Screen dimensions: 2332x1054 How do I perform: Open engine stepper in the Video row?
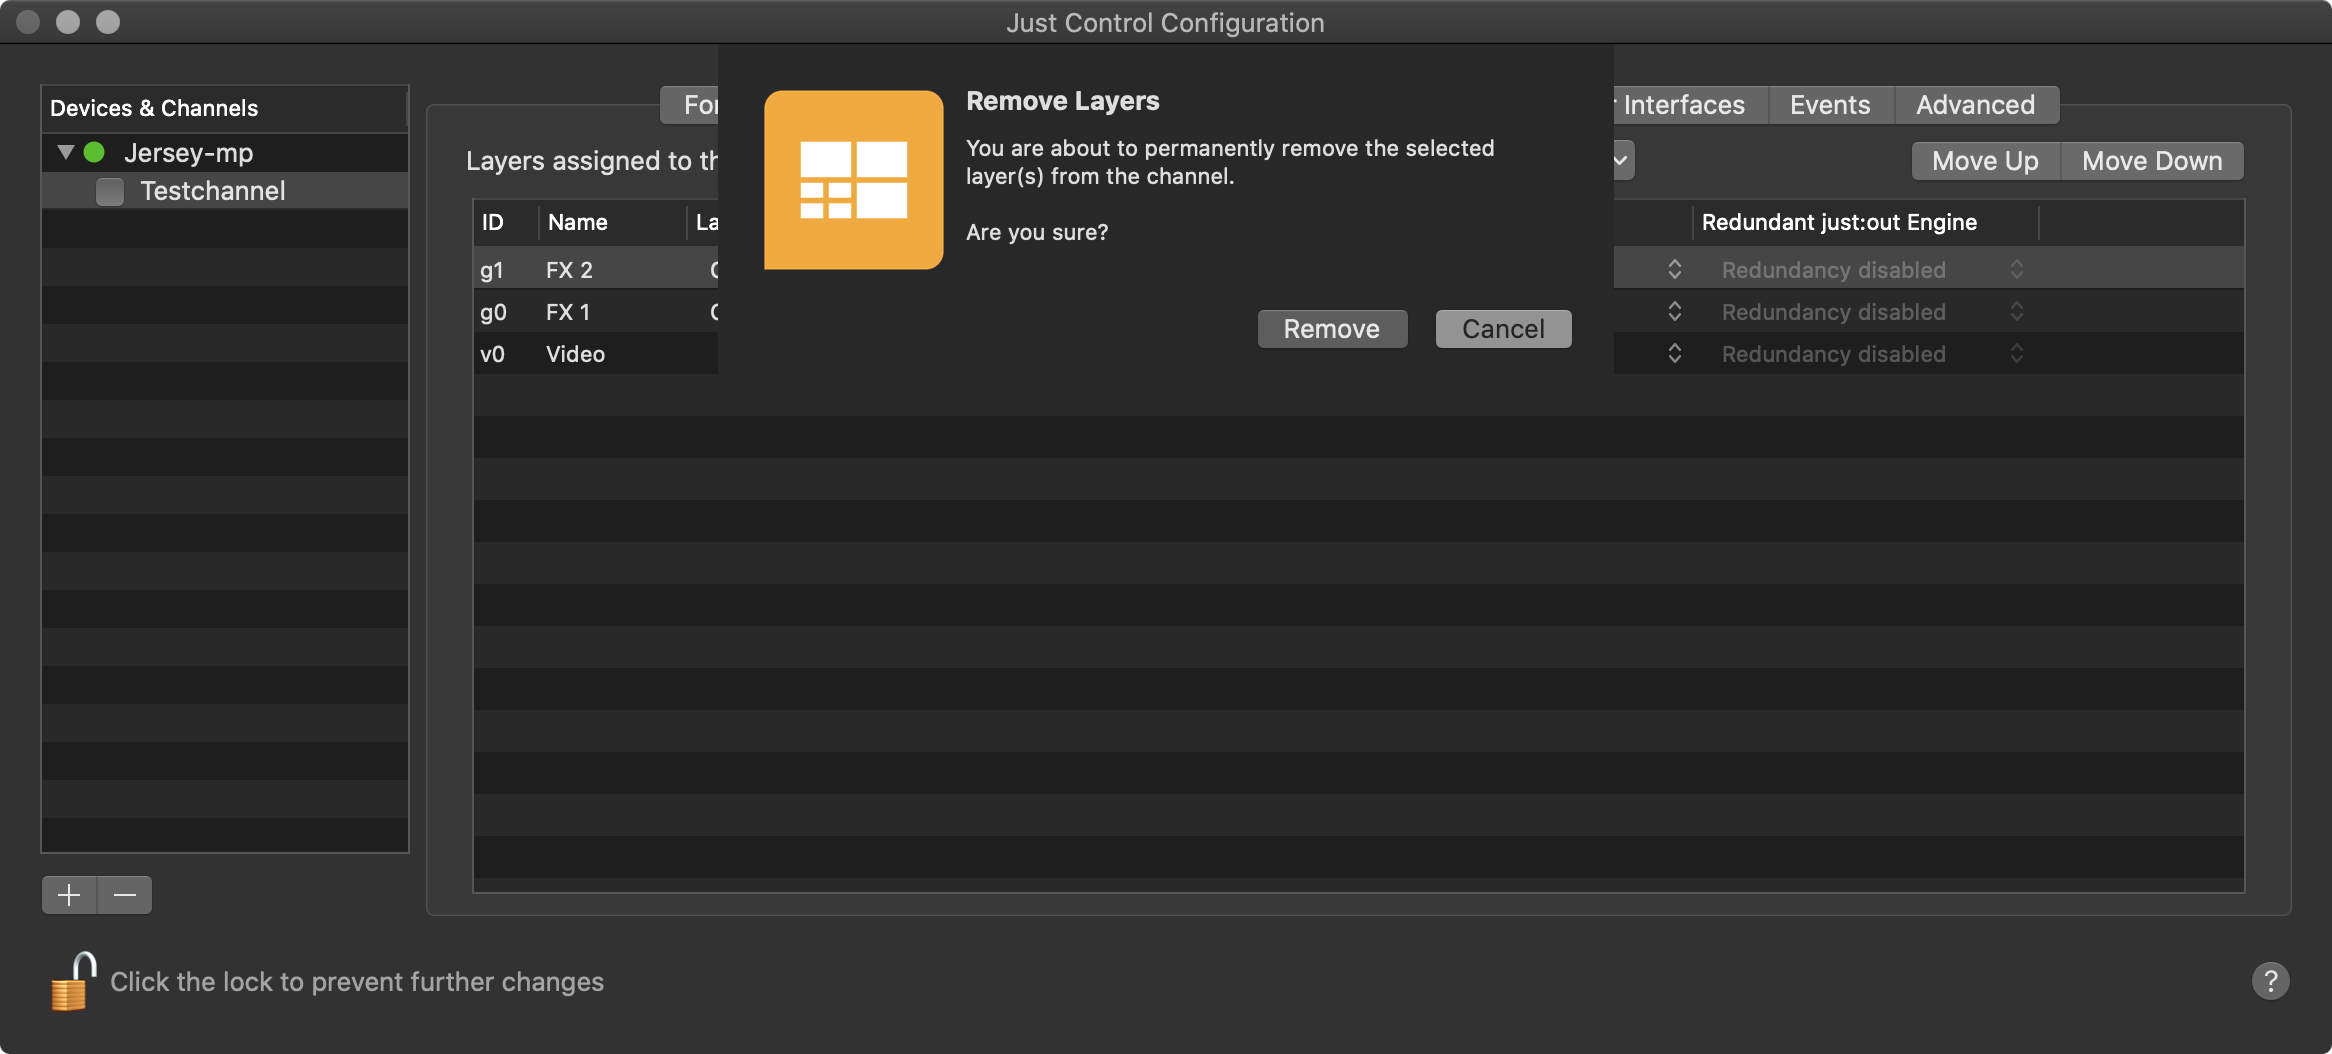pos(1675,354)
